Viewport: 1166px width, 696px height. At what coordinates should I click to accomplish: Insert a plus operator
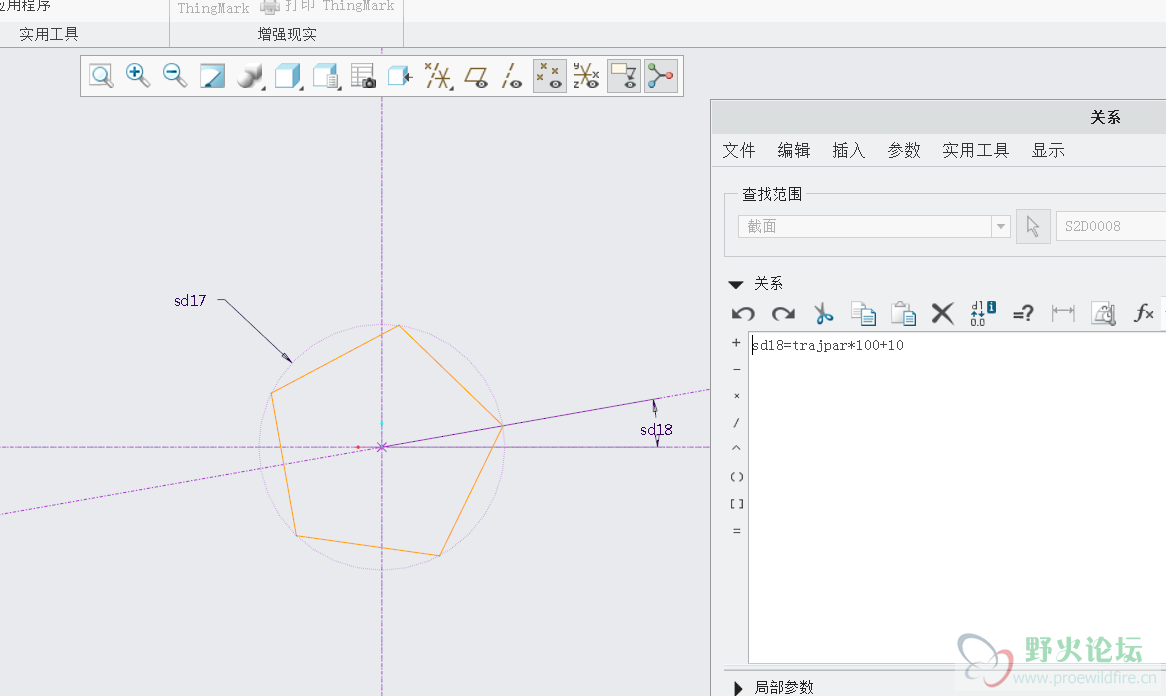736,343
